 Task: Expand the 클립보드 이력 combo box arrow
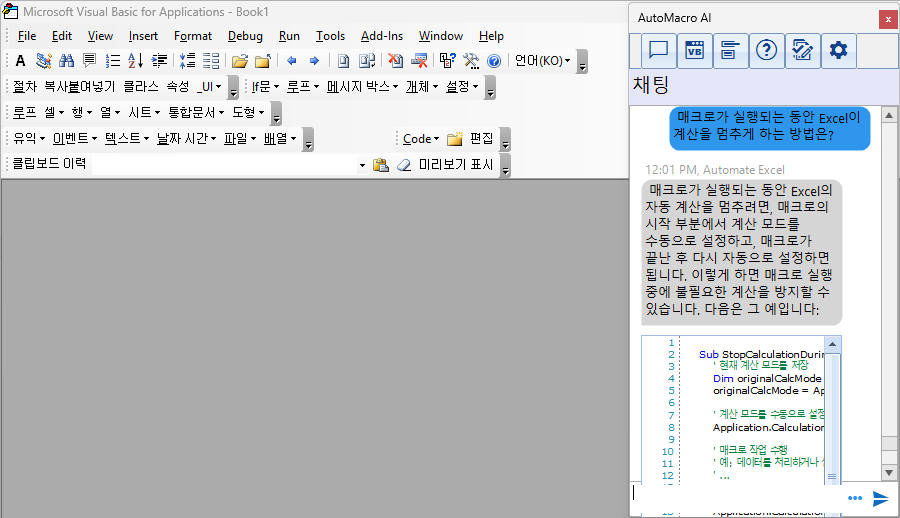point(362,165)
